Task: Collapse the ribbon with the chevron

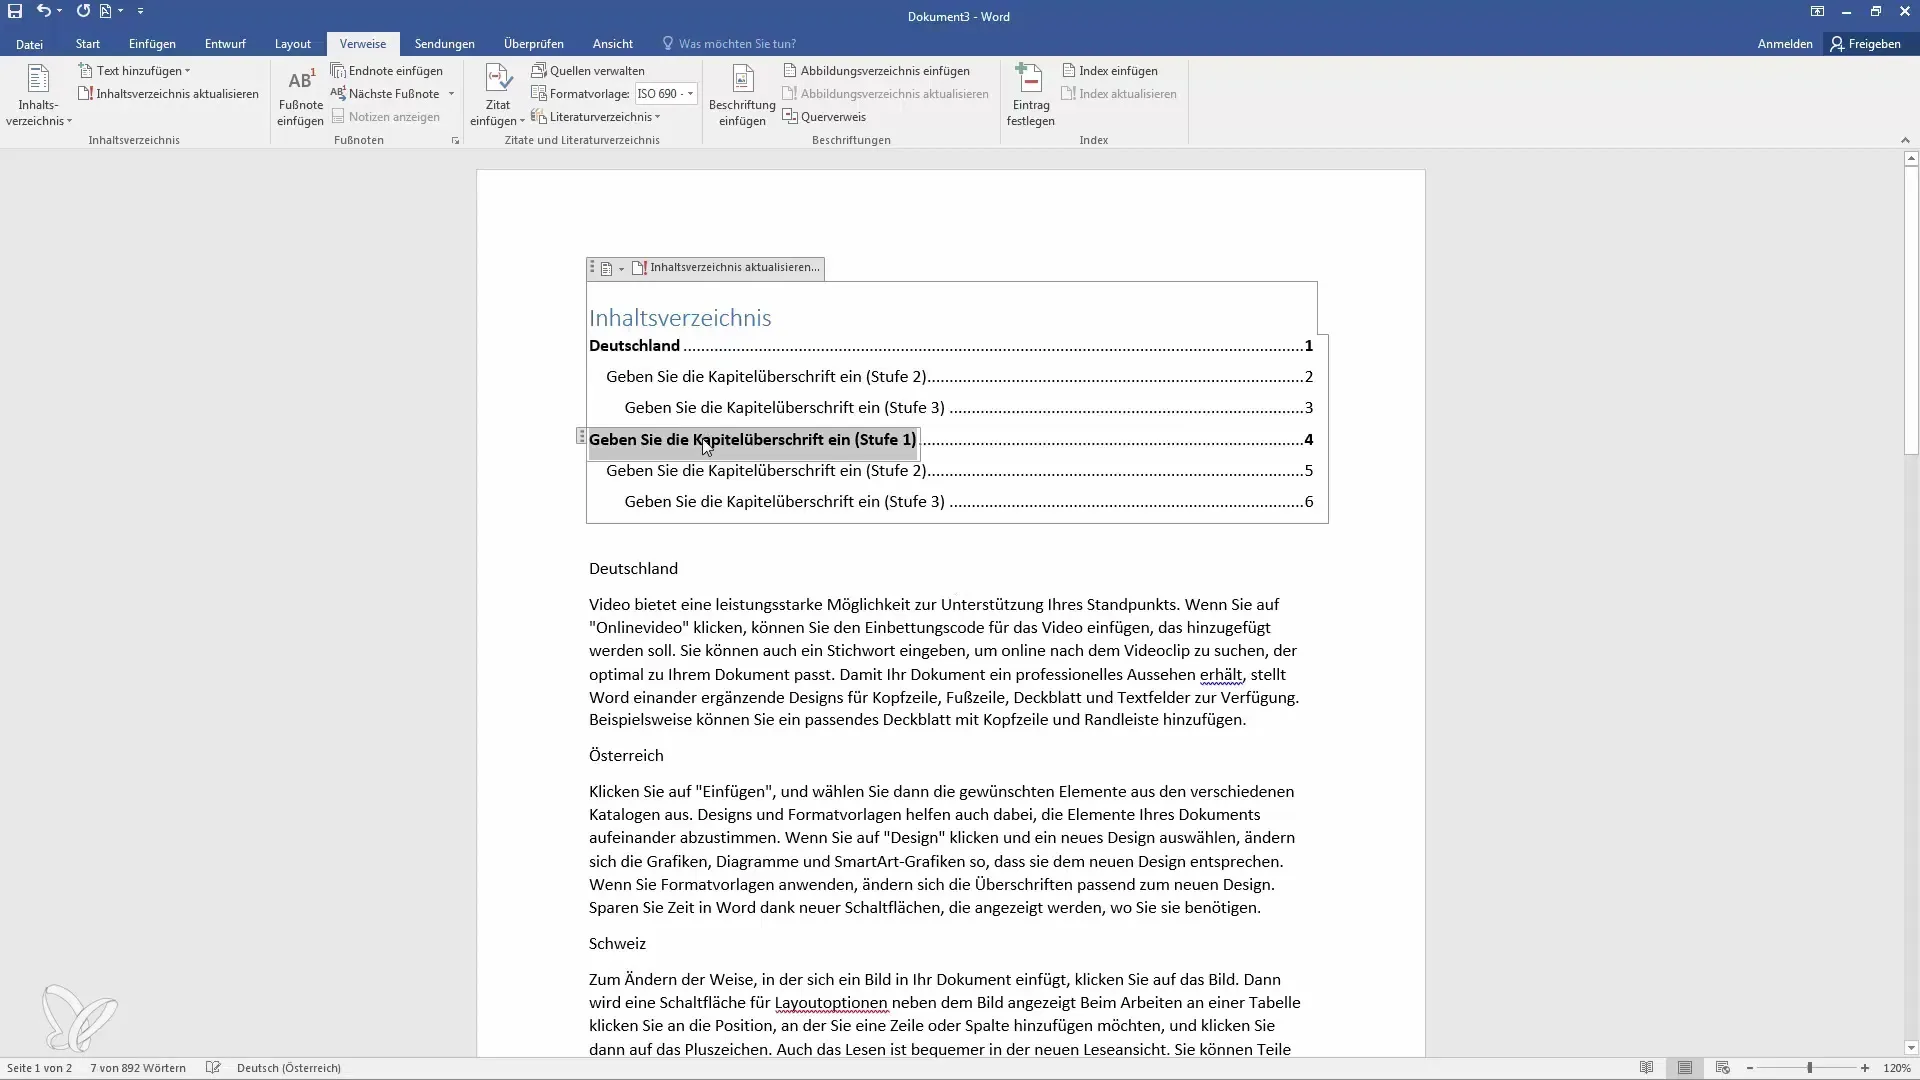Action: point(1904,141)
